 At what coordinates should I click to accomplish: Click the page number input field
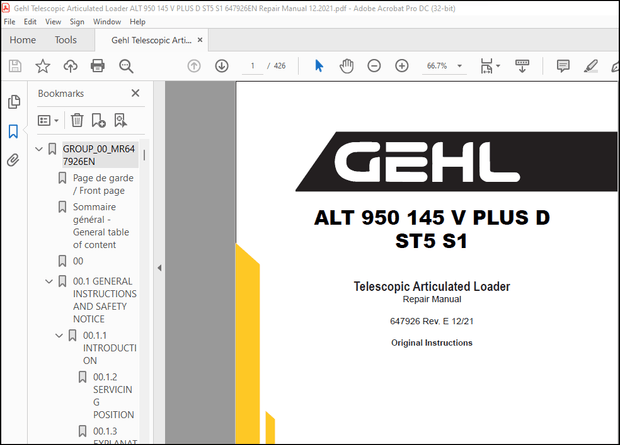(253, 66)
